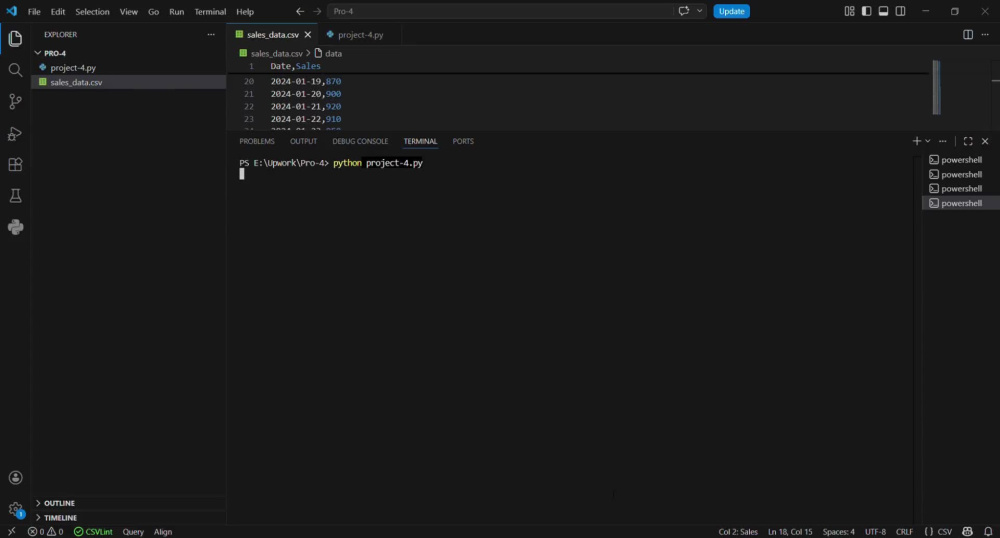This screenshot has width=1000, height=538.
Task: Open the Terminal menu
Action: (x=210, y=11)
